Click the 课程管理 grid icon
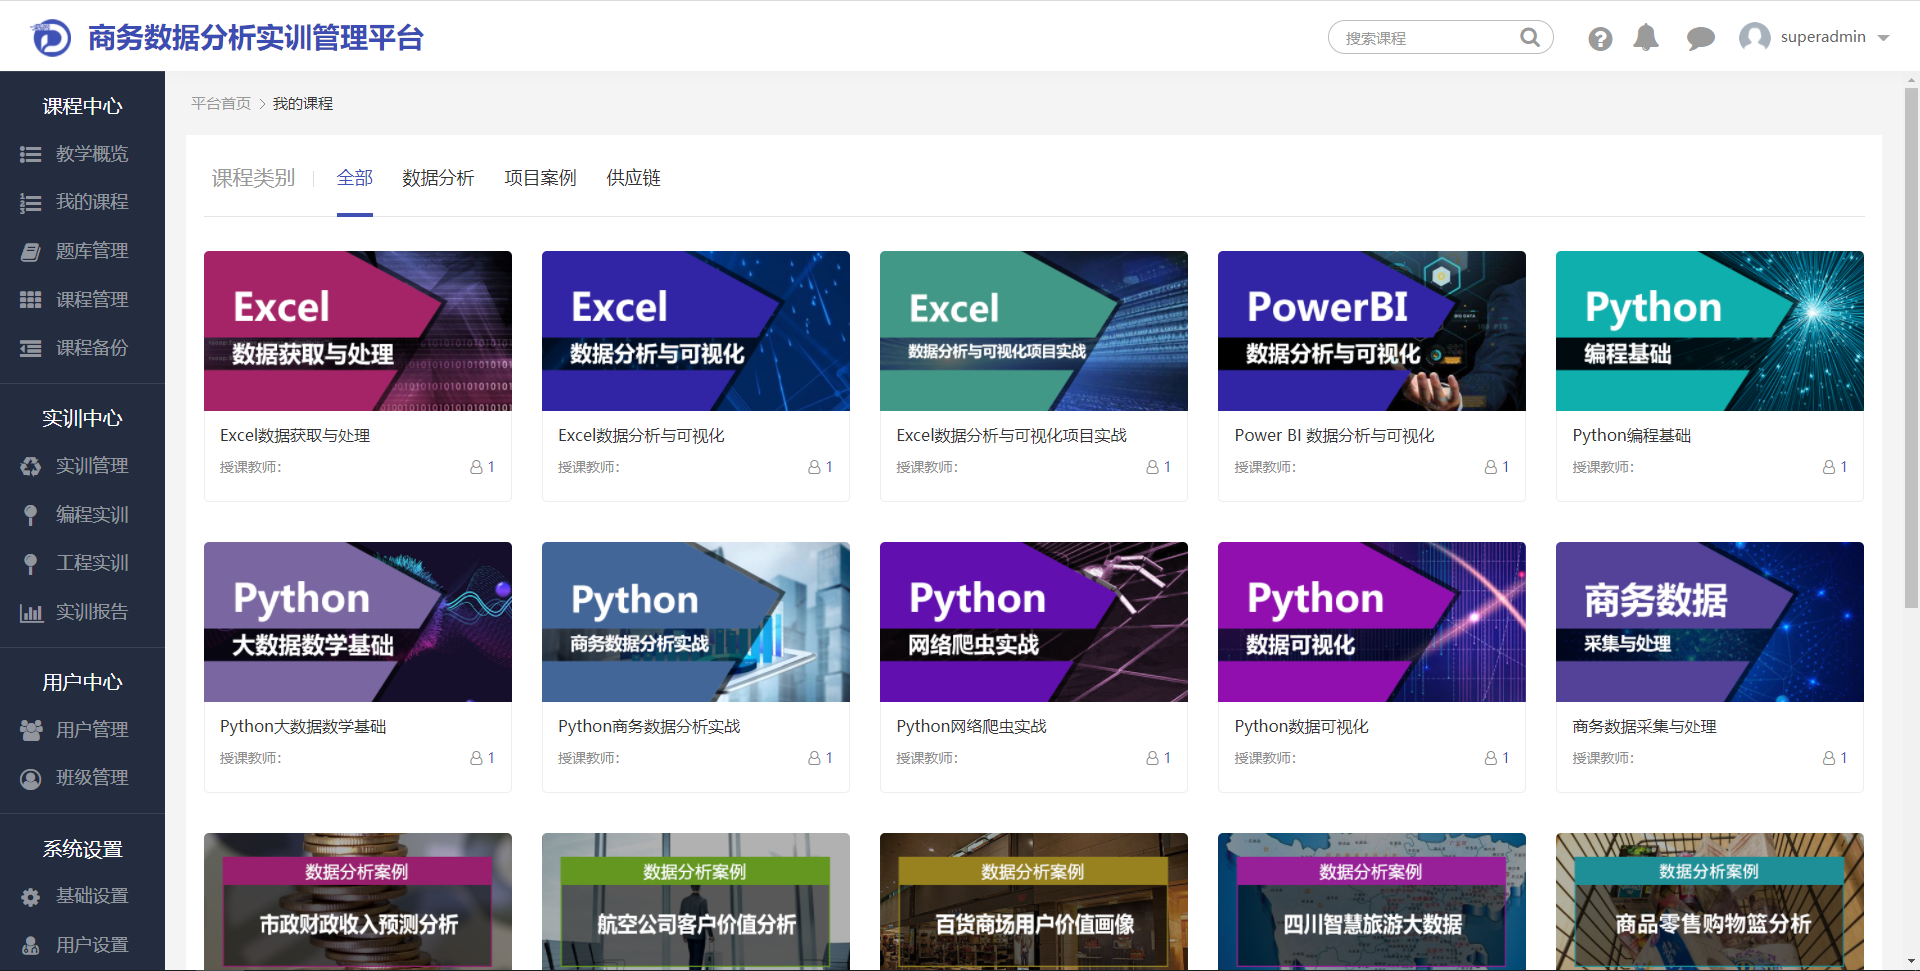 [31, 300]
